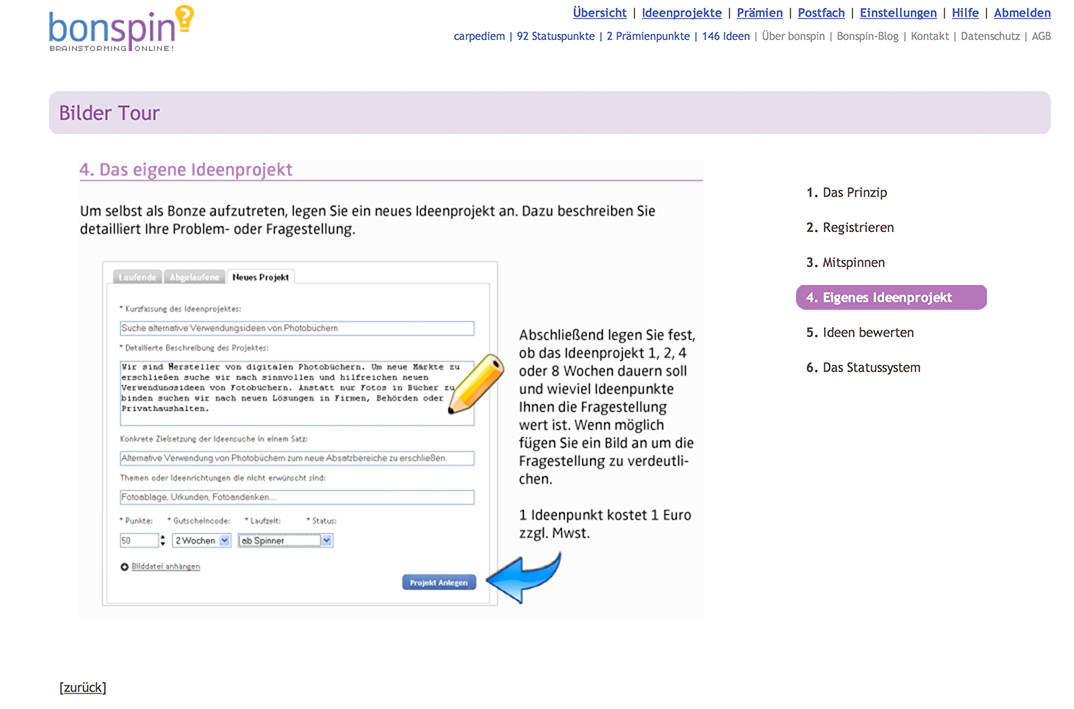Select tour step 1. Das Prinzip

coord(846,193)
